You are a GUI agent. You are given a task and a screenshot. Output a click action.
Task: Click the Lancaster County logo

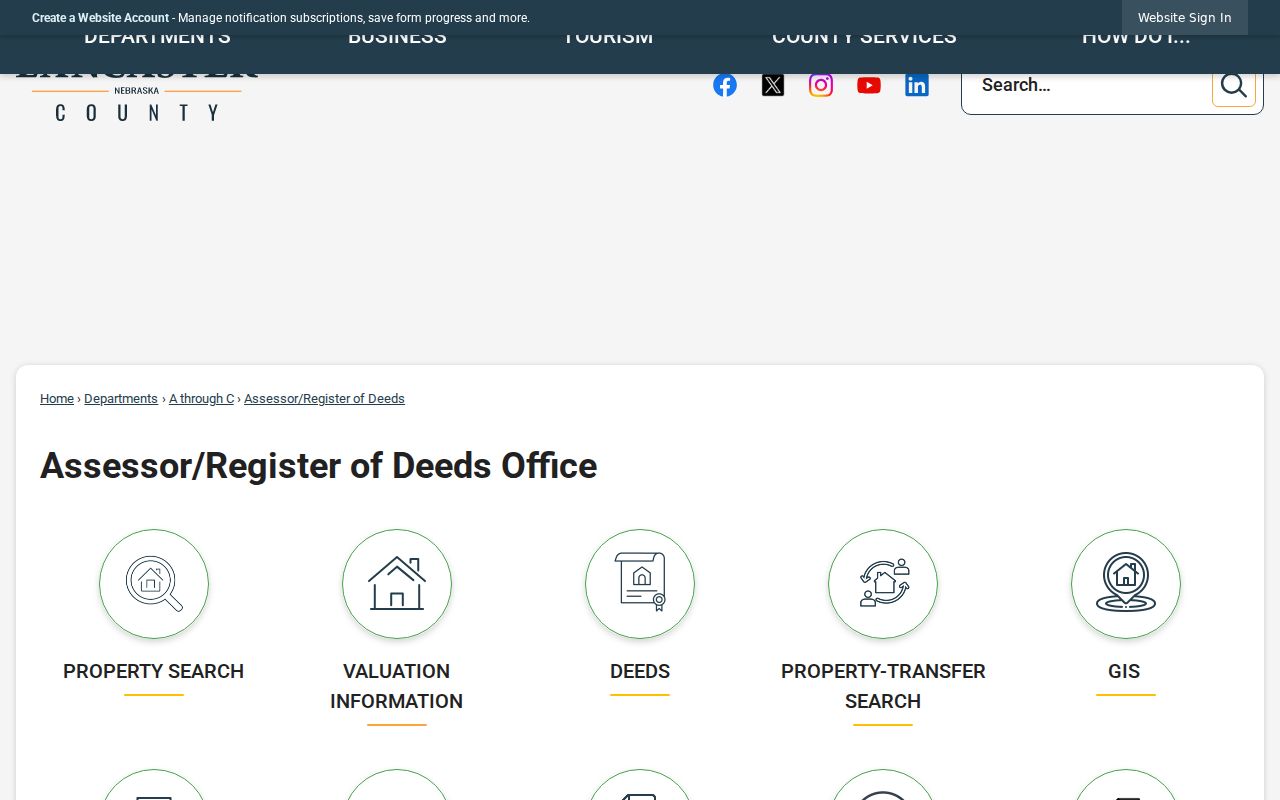pos(137,97)
